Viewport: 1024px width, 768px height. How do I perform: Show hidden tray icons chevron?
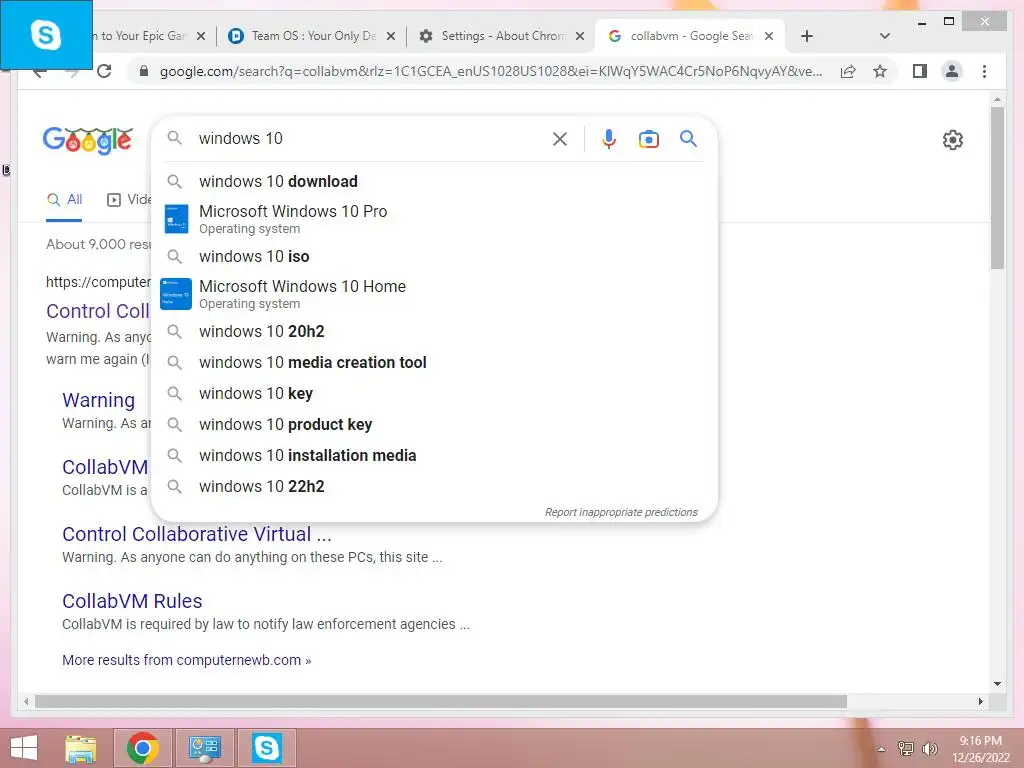click(880, 749)
